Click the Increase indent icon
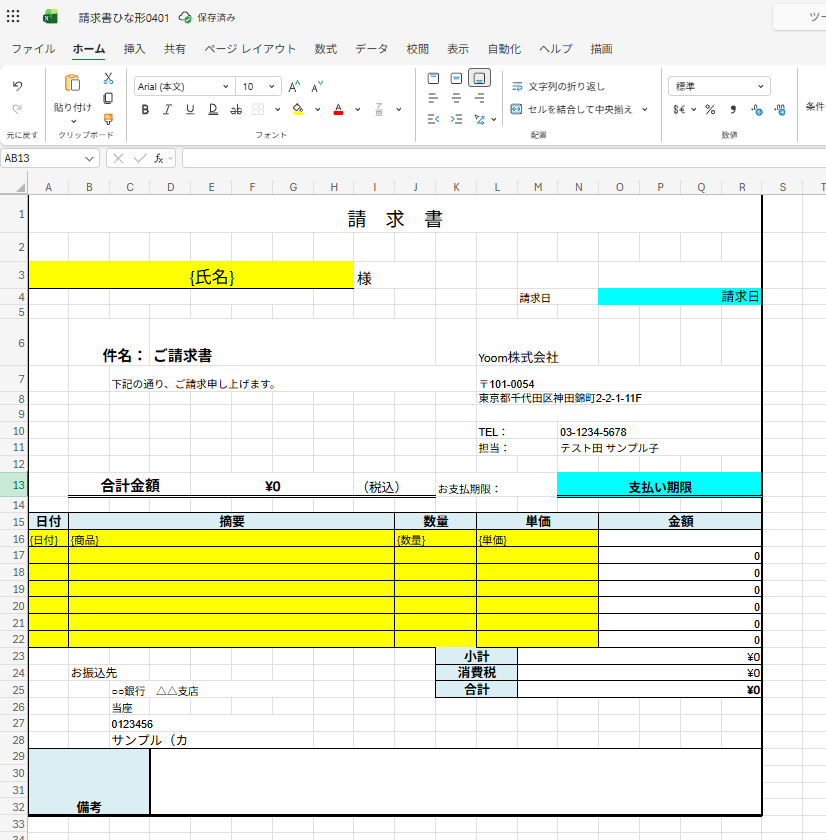Screen dimensions: 826x840 (x=456, y=119)
